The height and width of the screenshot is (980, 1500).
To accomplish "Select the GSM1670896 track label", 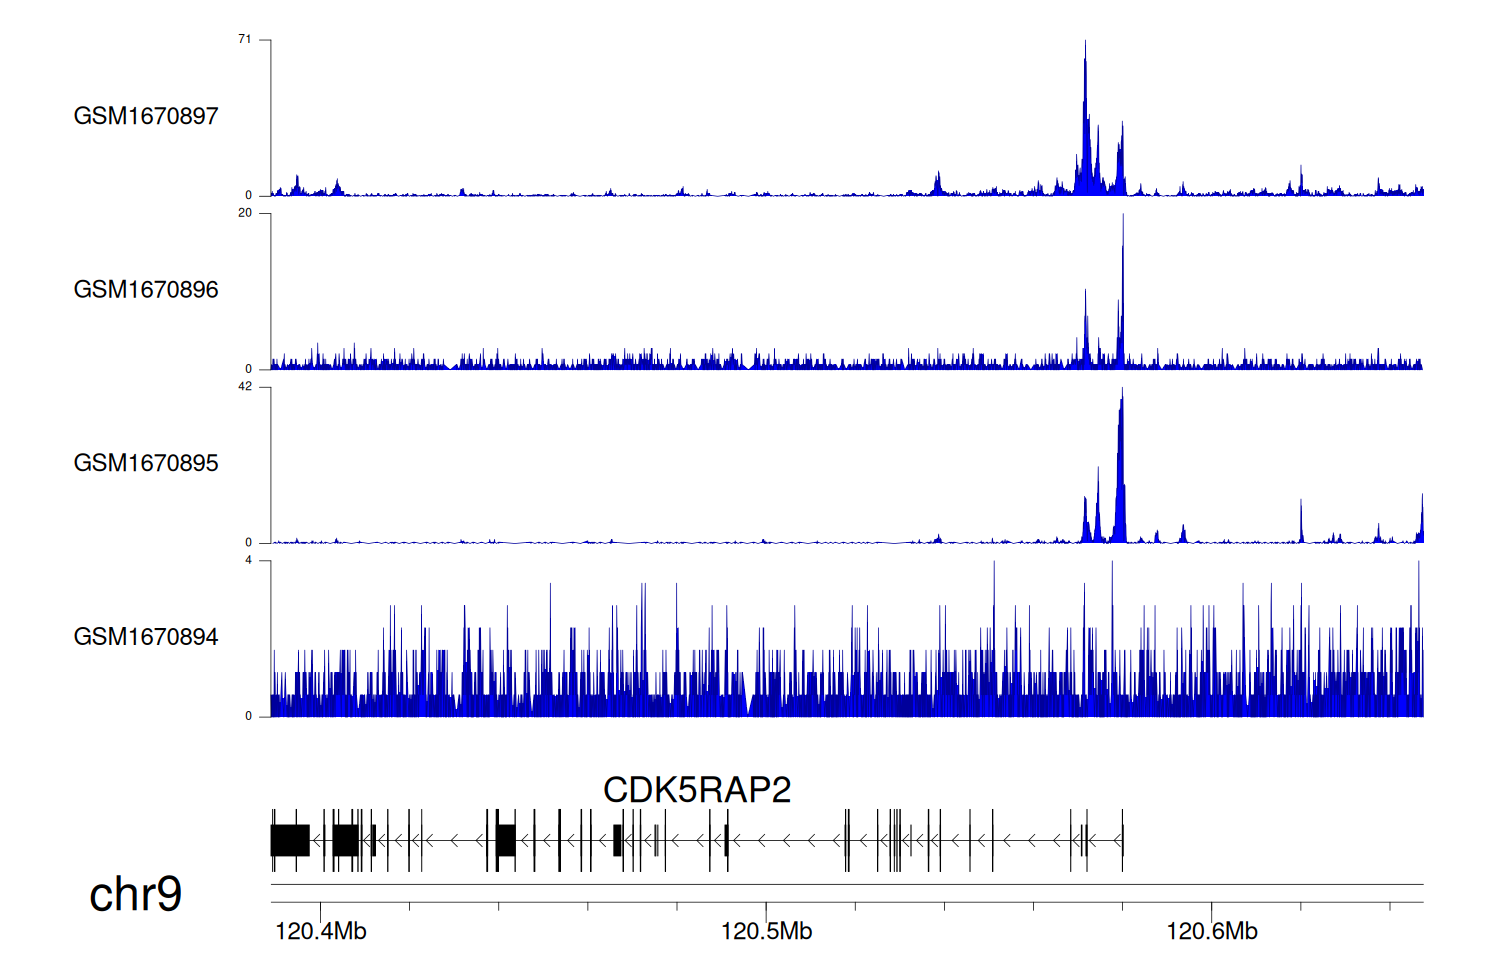I will click(x=146, y=290).
